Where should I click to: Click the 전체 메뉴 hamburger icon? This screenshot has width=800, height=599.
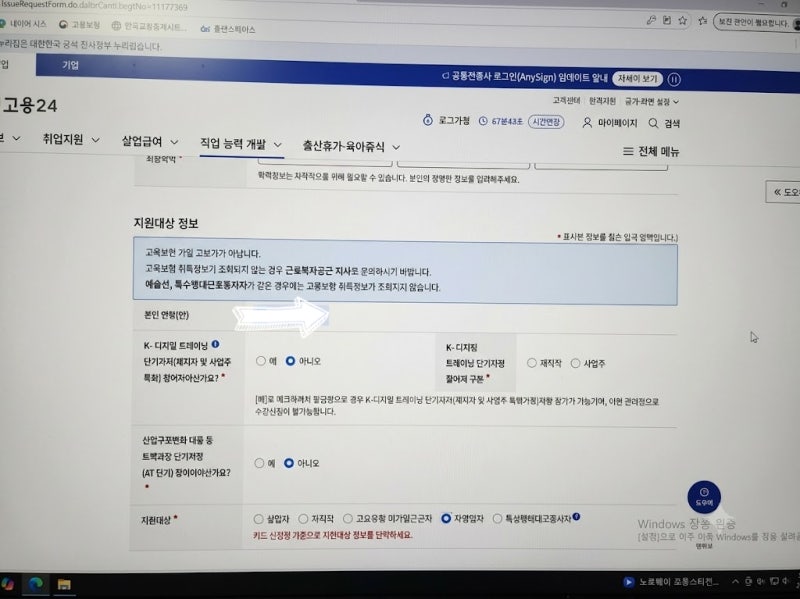(628, 151)
